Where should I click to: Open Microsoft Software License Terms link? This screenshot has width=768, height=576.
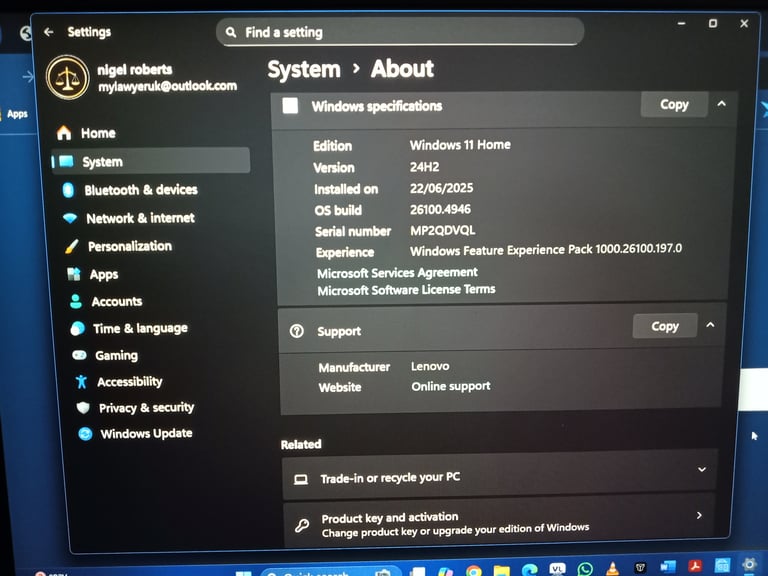406,290
